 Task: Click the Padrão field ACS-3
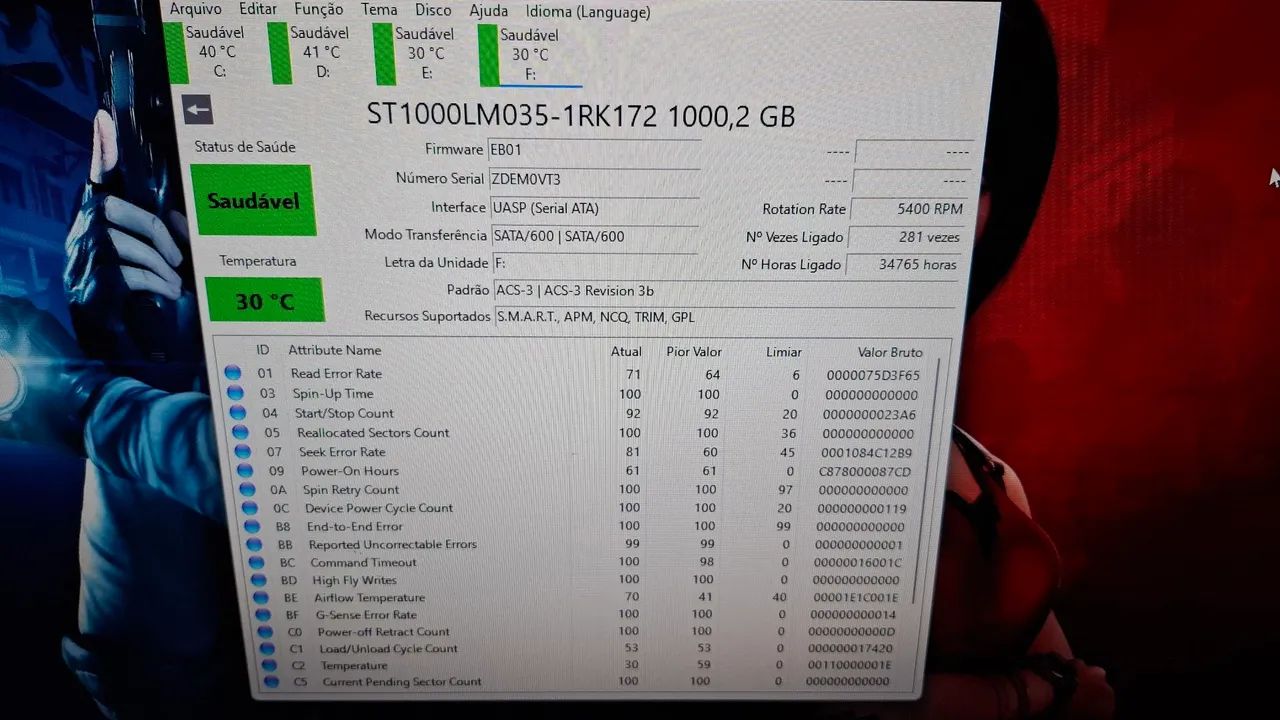coord(728,291)
